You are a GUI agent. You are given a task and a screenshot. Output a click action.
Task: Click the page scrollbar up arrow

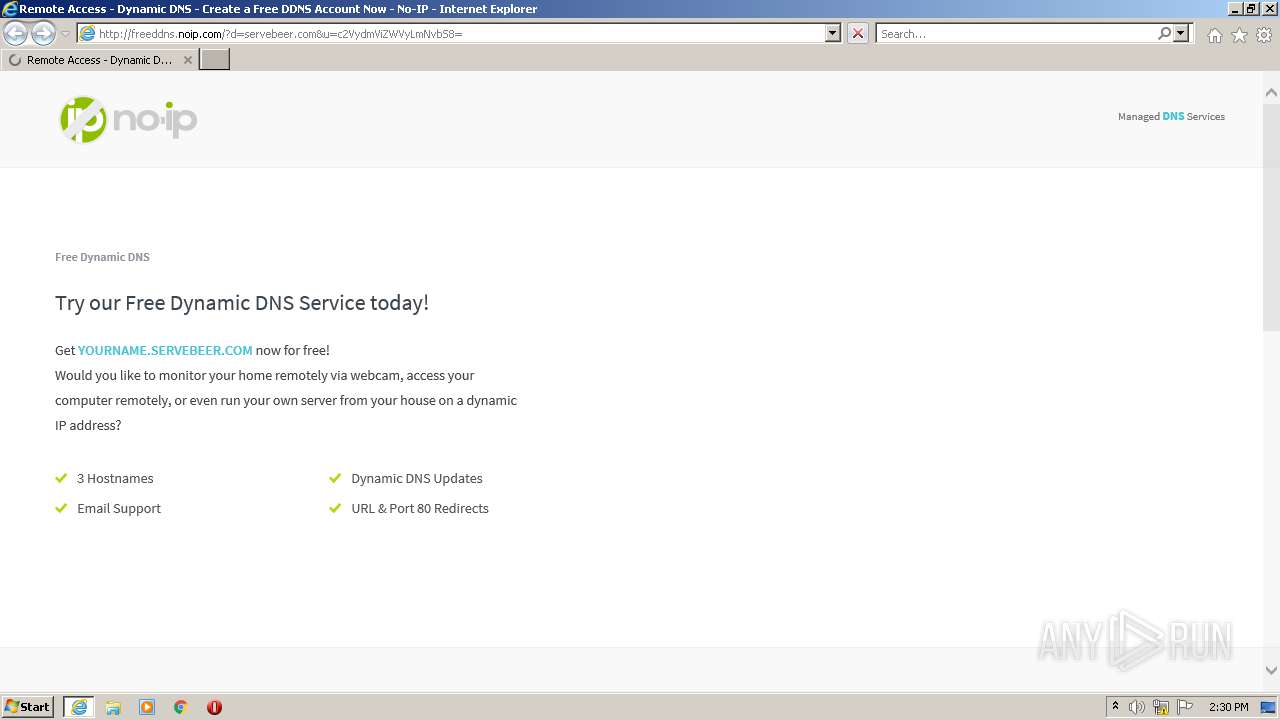1271,92
